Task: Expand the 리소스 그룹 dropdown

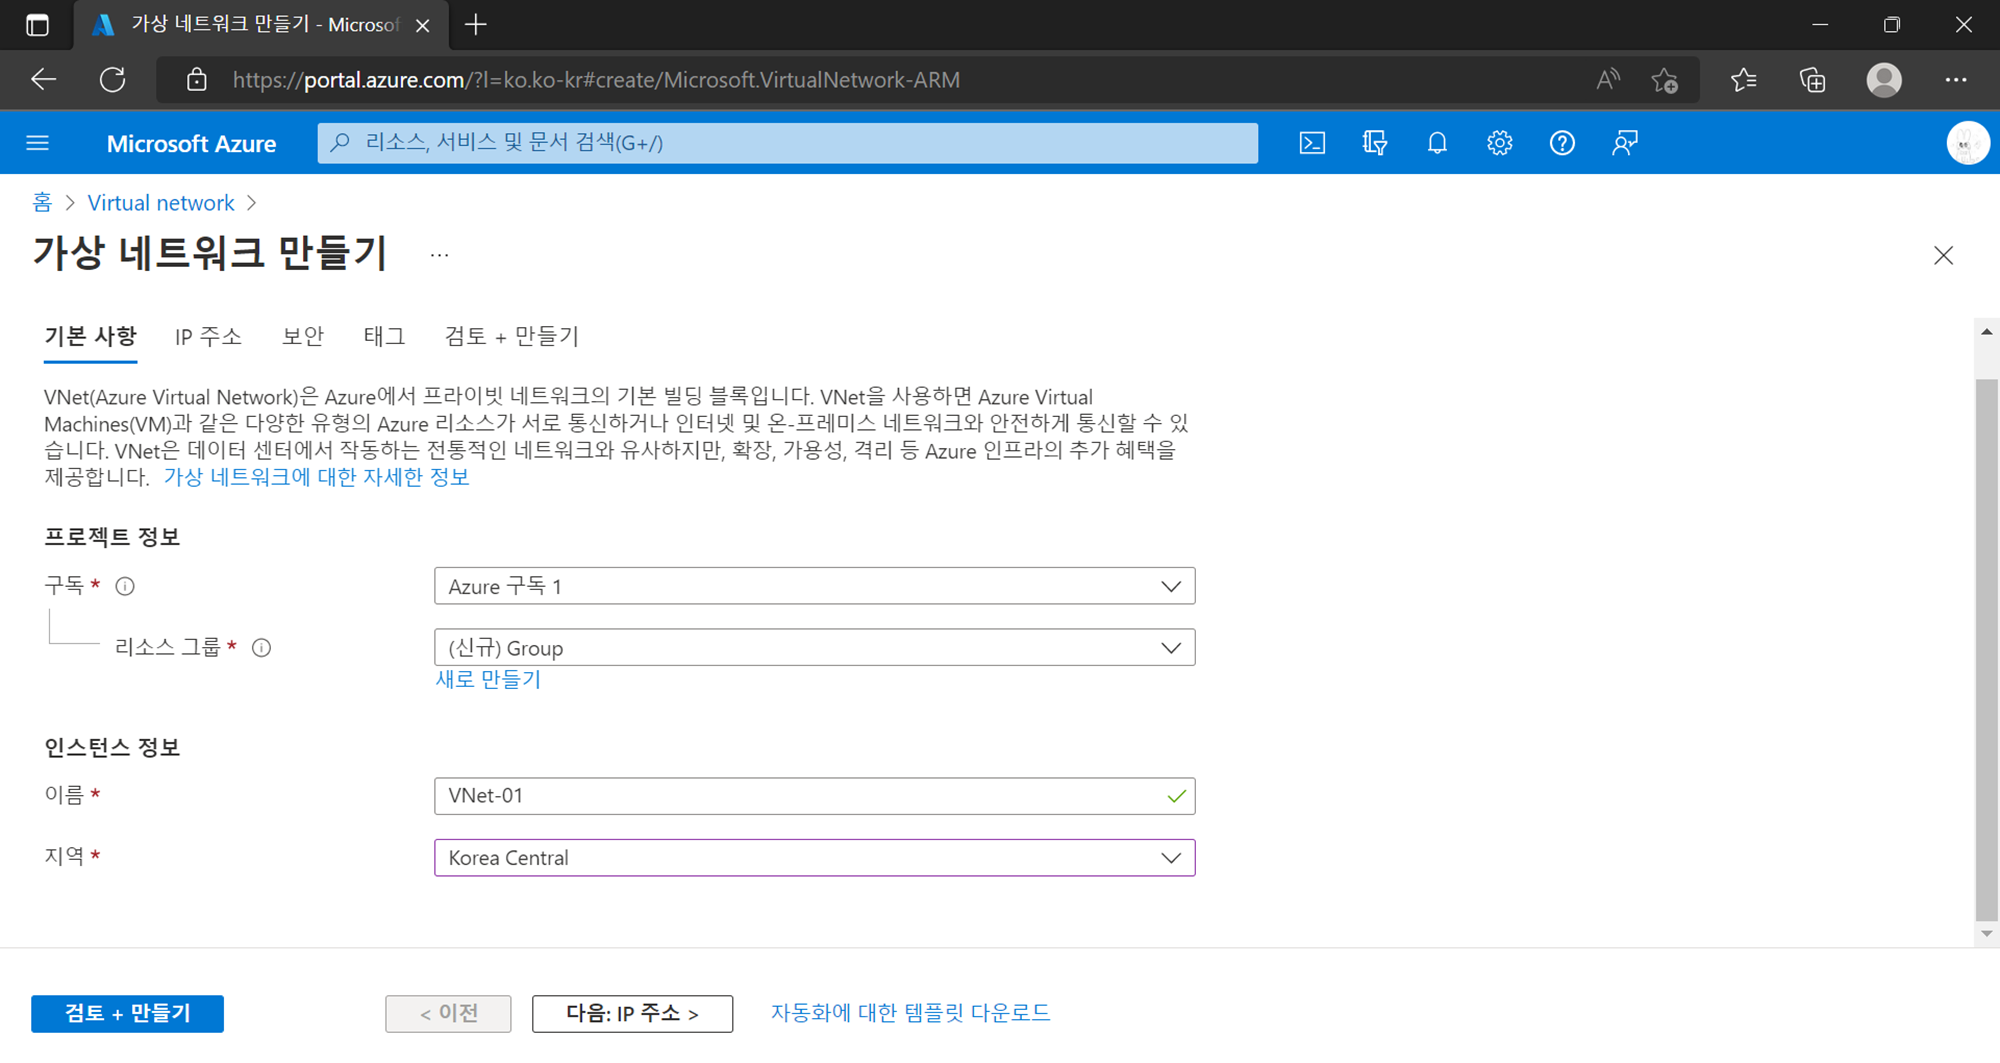Action: point(814,648)
